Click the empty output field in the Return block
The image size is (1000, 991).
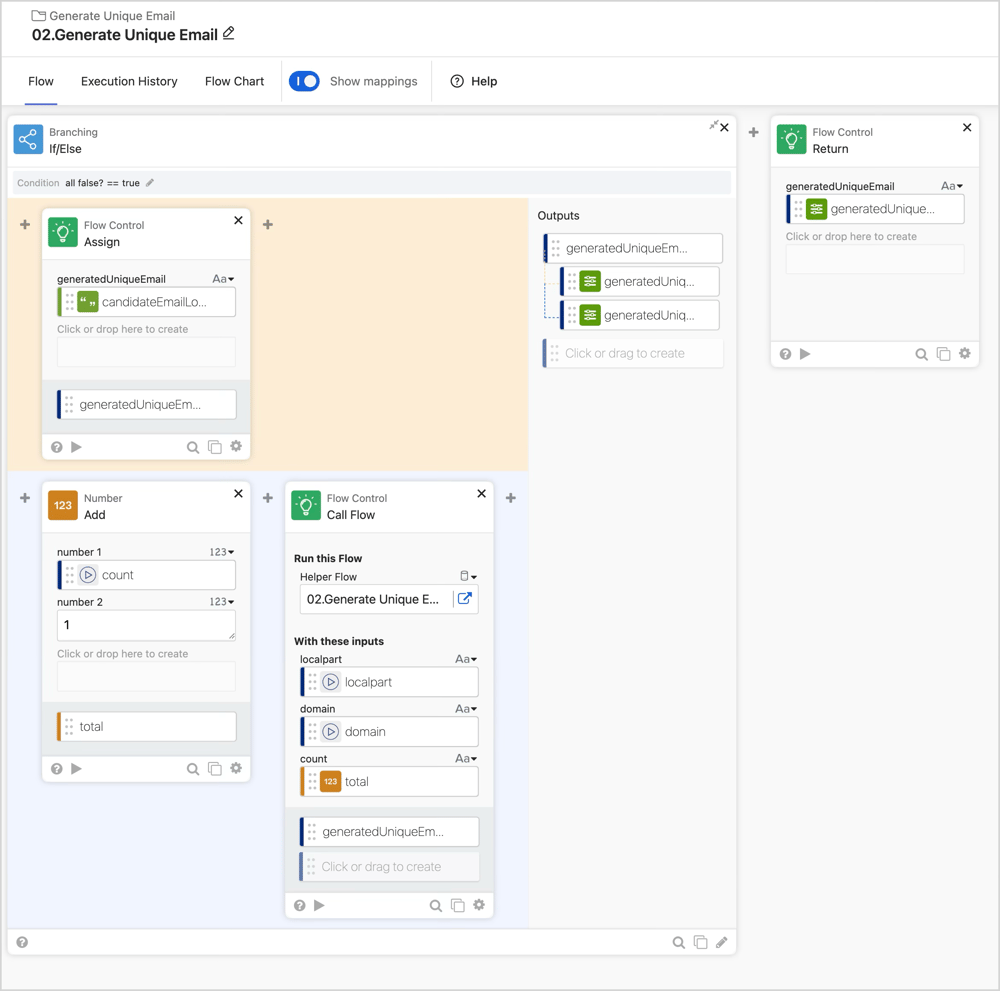pos(874,259)
